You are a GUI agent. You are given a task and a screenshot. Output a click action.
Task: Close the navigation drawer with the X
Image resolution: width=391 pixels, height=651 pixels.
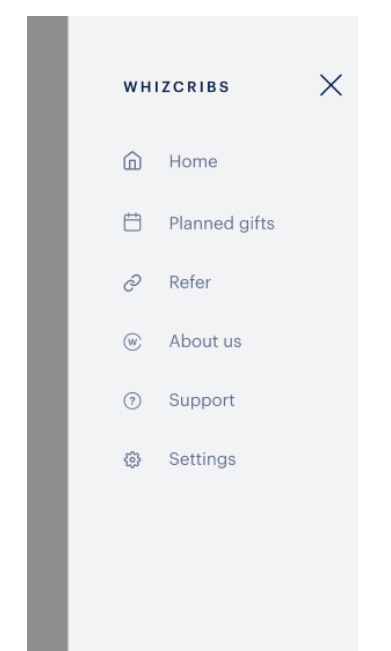coord(331,85)
